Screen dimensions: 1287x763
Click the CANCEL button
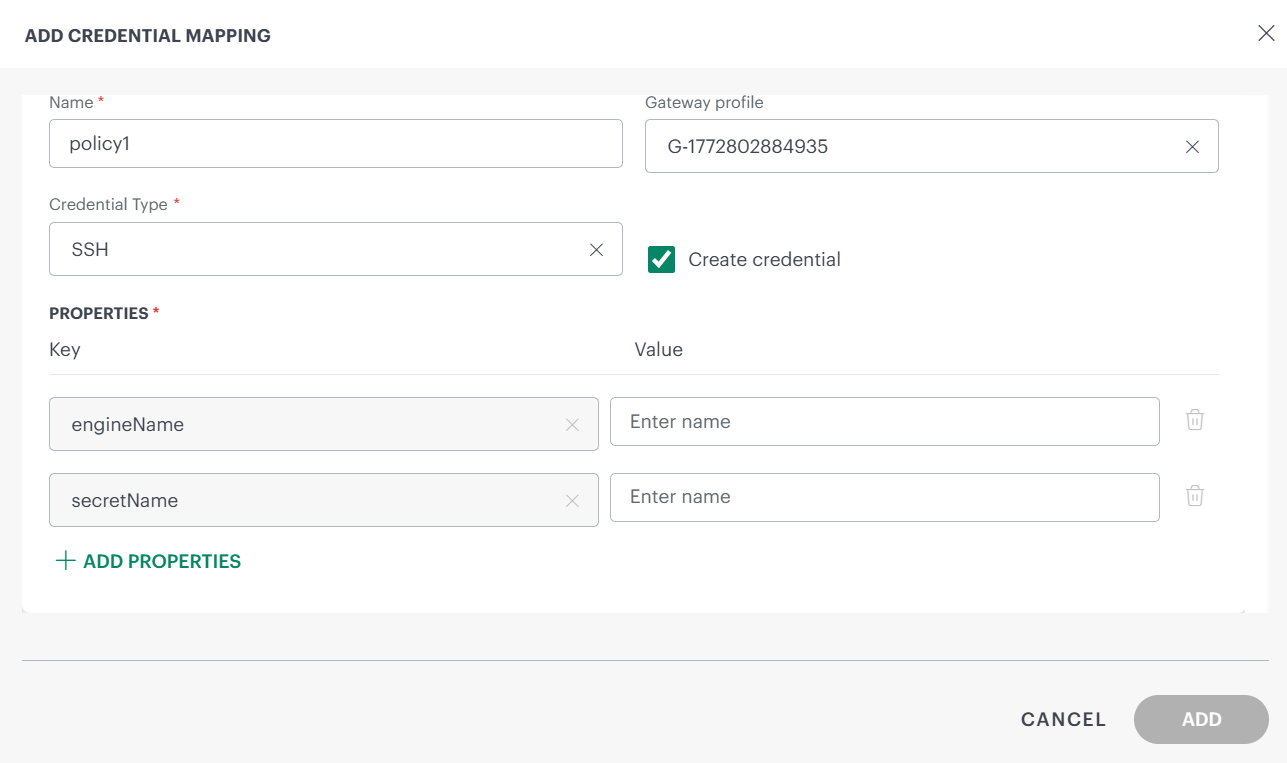click(1062, 719)
